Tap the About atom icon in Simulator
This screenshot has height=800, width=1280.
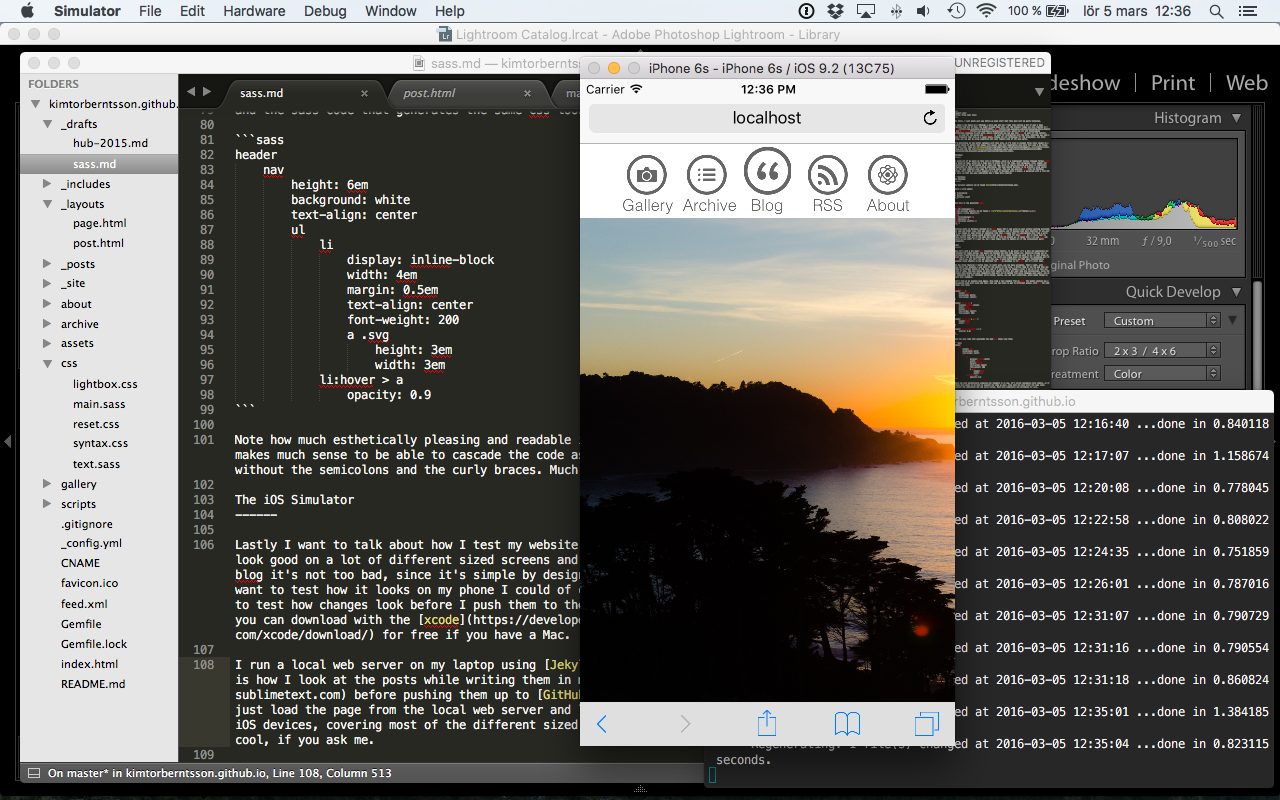(887, 175)
